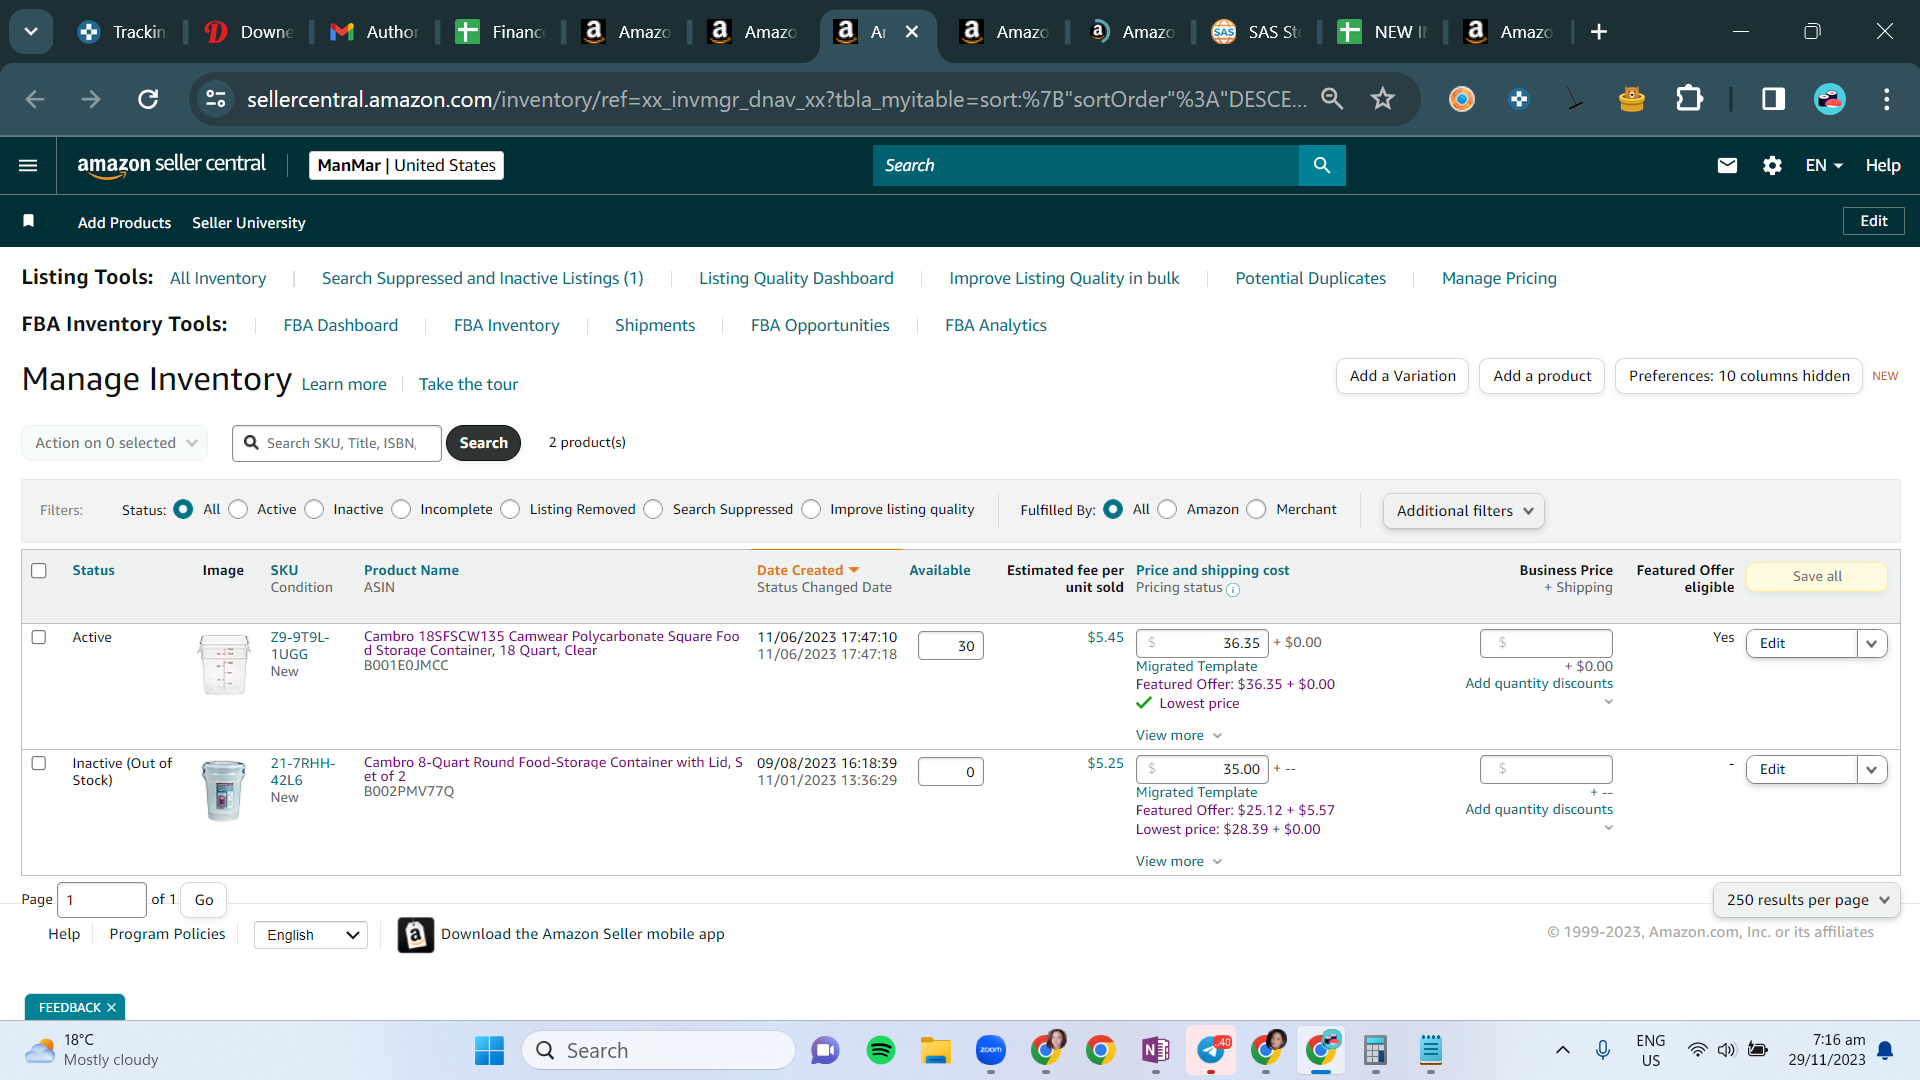This screenshot has height=1080, width=1920.
Task: Click the bookmark flag icon
Action: pos(29,221)
